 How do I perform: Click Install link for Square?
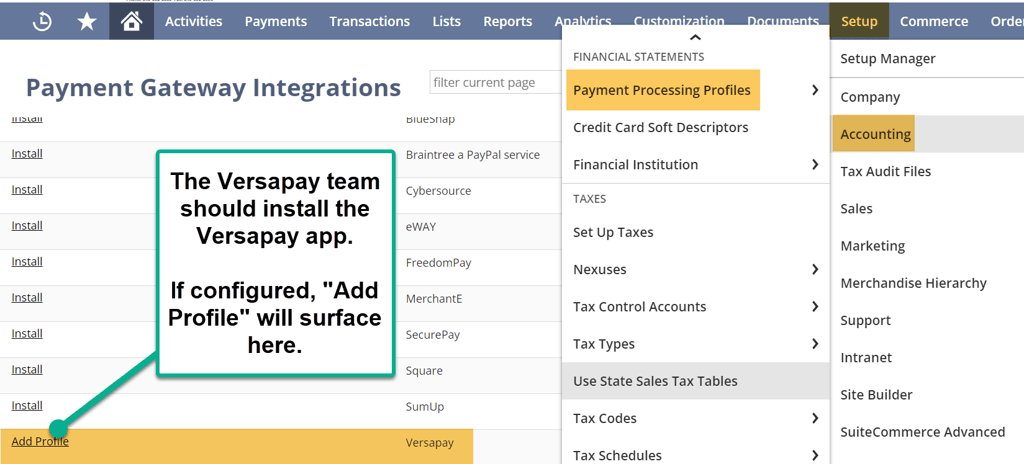click(27, 369)
